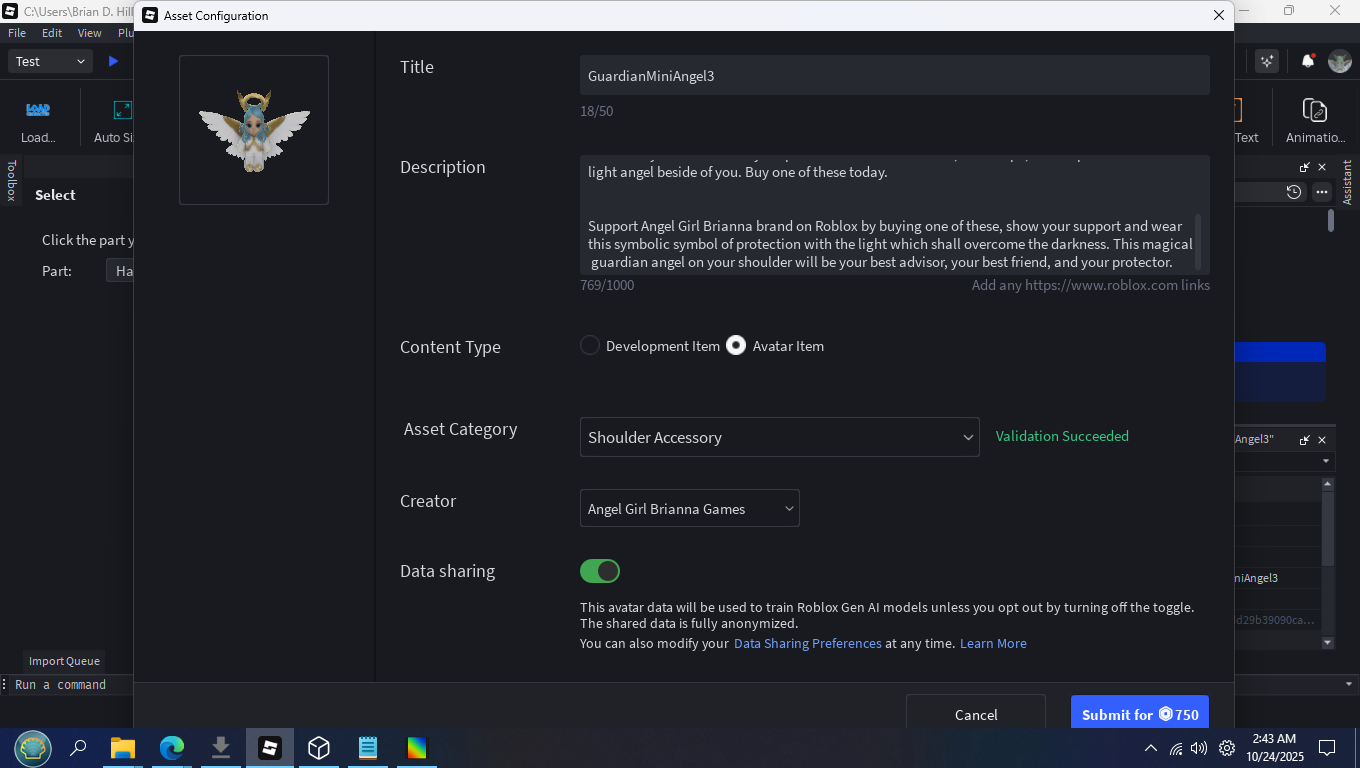Open the File menu
The height and width of the screenshot is (768, 1360).
[x=17, y=33]
